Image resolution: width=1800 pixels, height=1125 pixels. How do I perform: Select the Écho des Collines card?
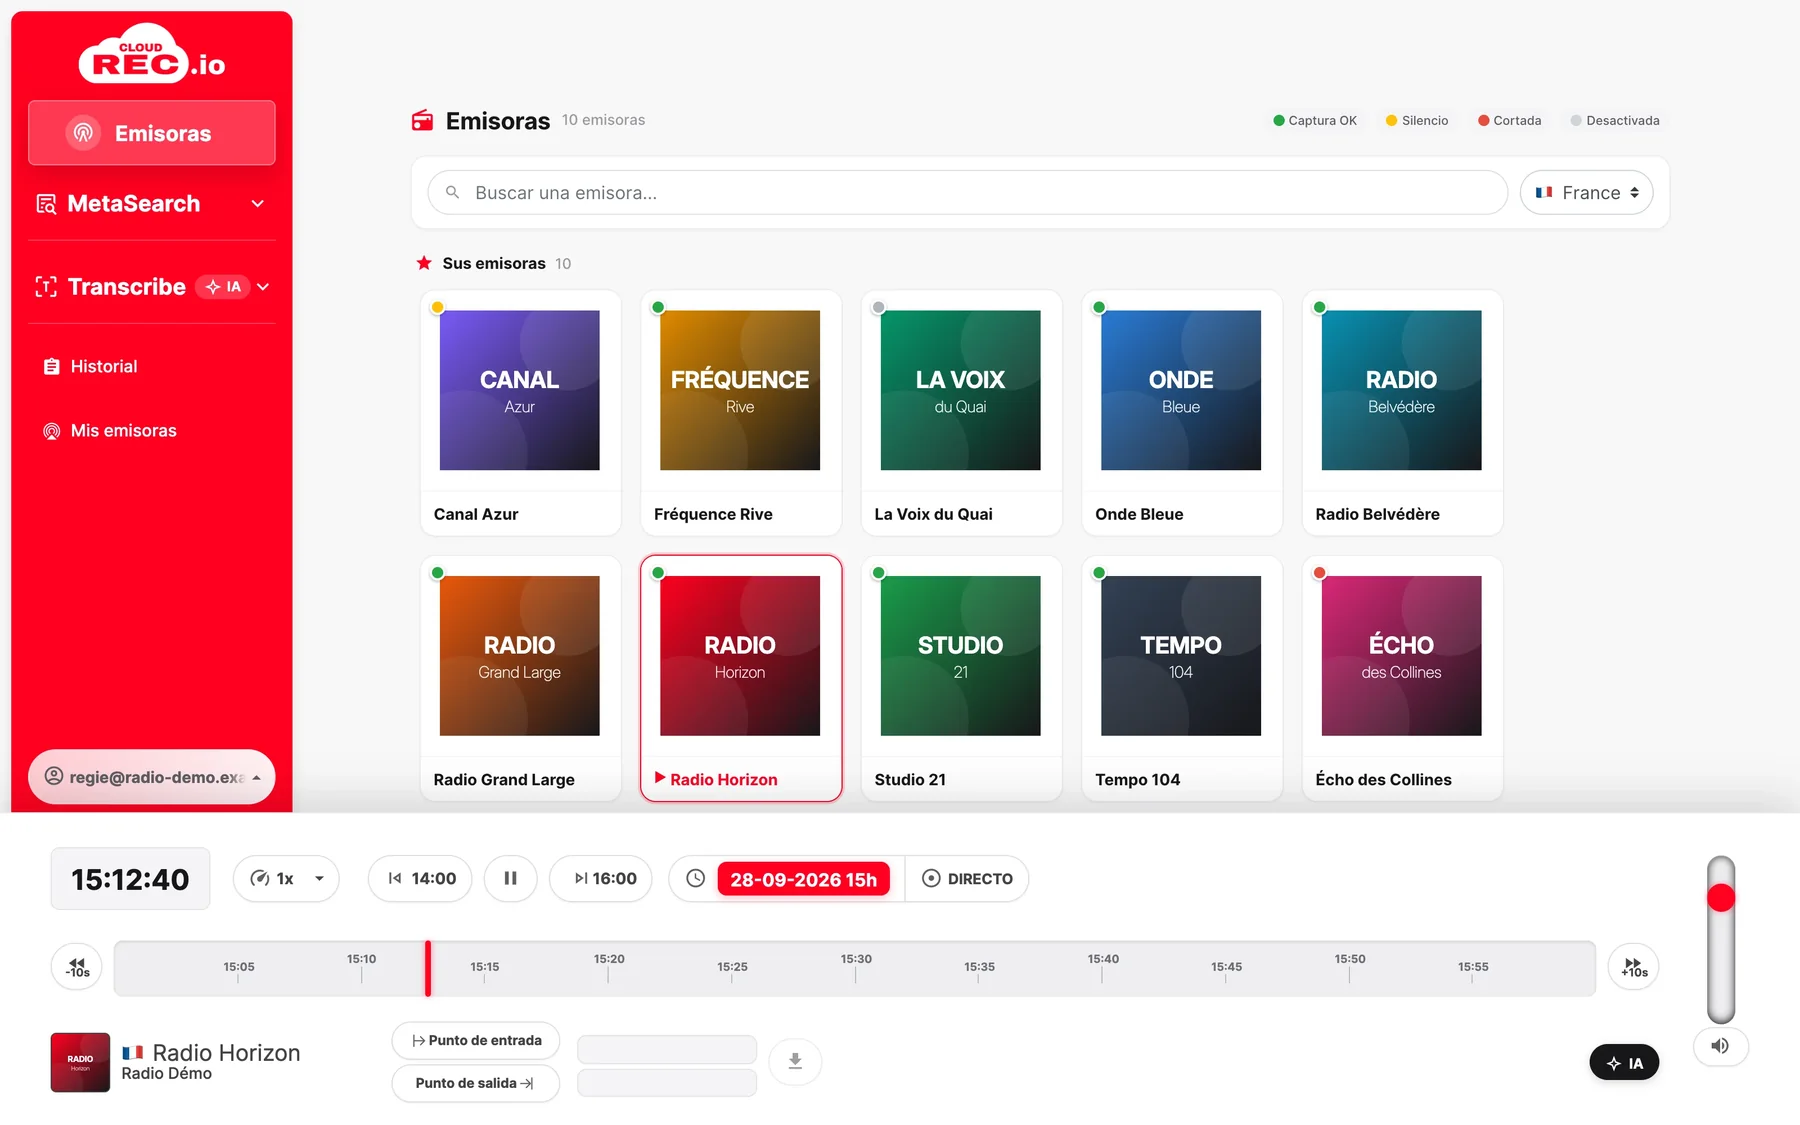pyautogui.click(x=1402, y=678)
